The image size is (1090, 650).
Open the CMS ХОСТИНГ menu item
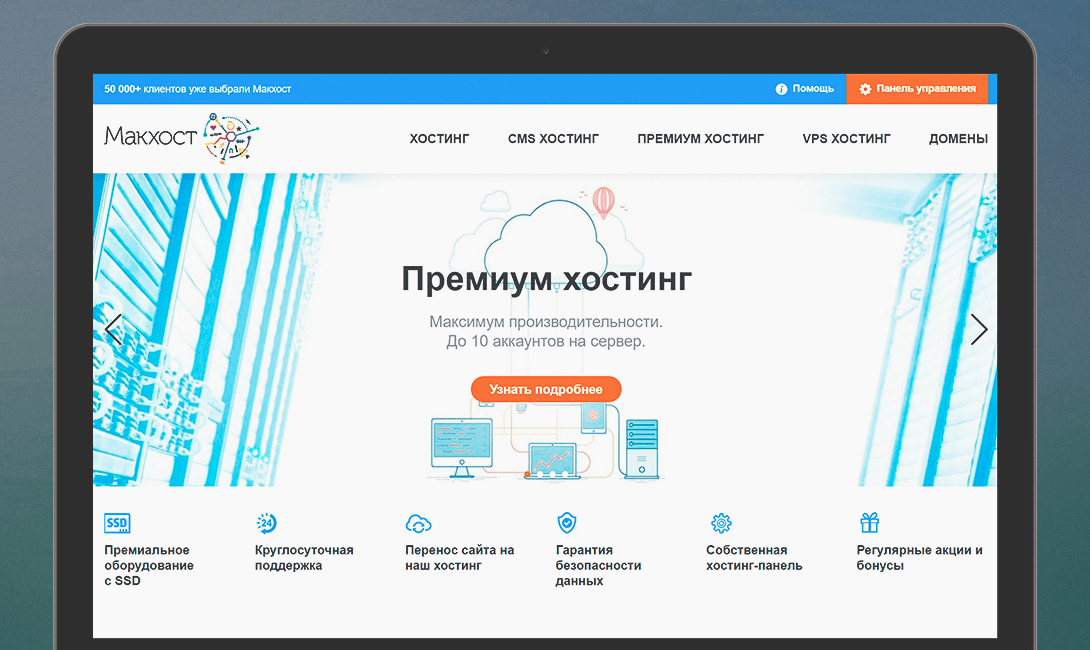coord(553,139)
